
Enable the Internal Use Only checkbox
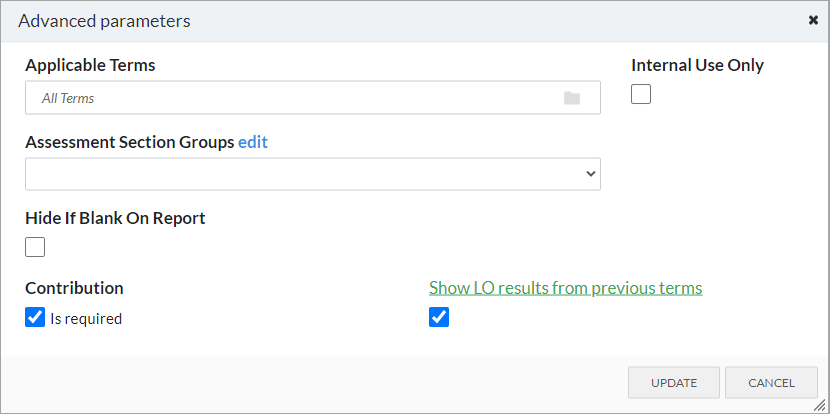pyautogui.click(x=641, y=94)
